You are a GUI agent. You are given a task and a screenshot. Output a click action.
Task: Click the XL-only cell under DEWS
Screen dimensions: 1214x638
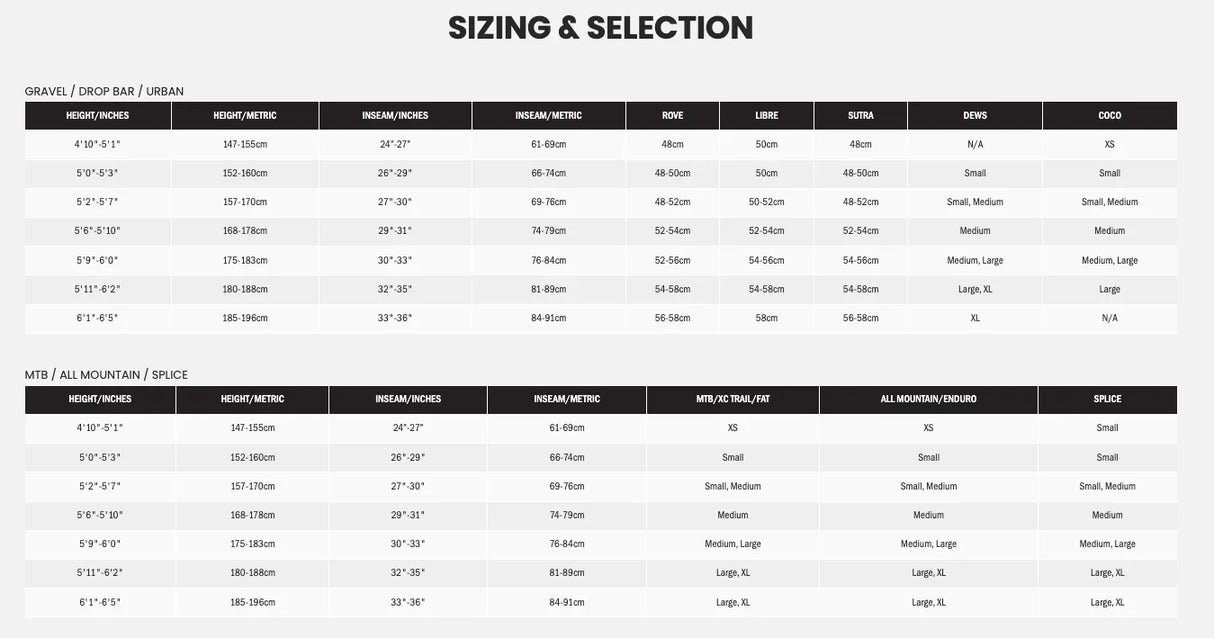[x=974, y=318]
